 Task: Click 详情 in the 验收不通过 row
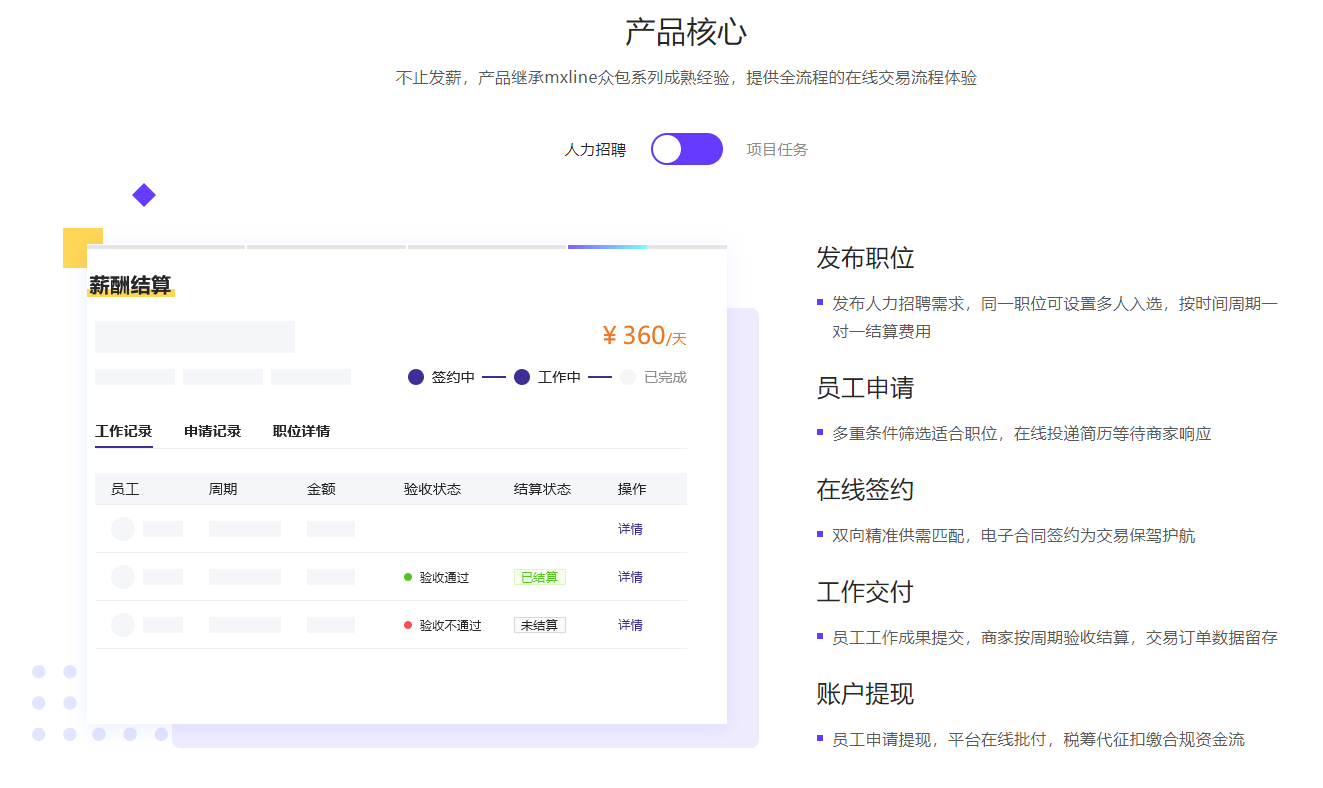point(630,625)
